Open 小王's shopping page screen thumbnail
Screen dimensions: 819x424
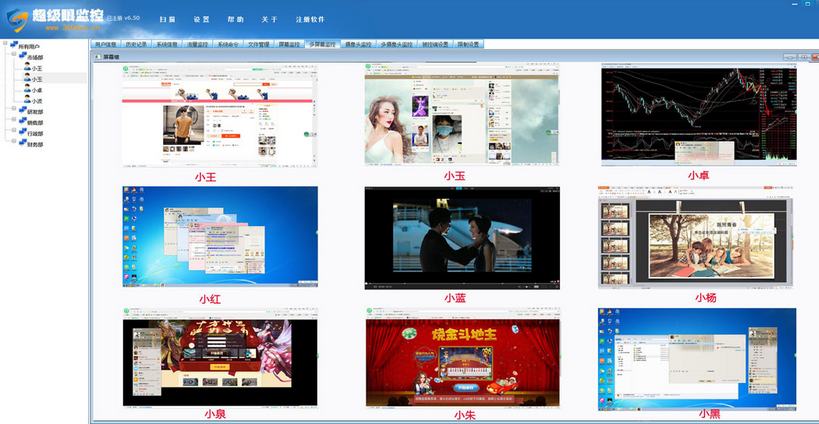[220, 115]
